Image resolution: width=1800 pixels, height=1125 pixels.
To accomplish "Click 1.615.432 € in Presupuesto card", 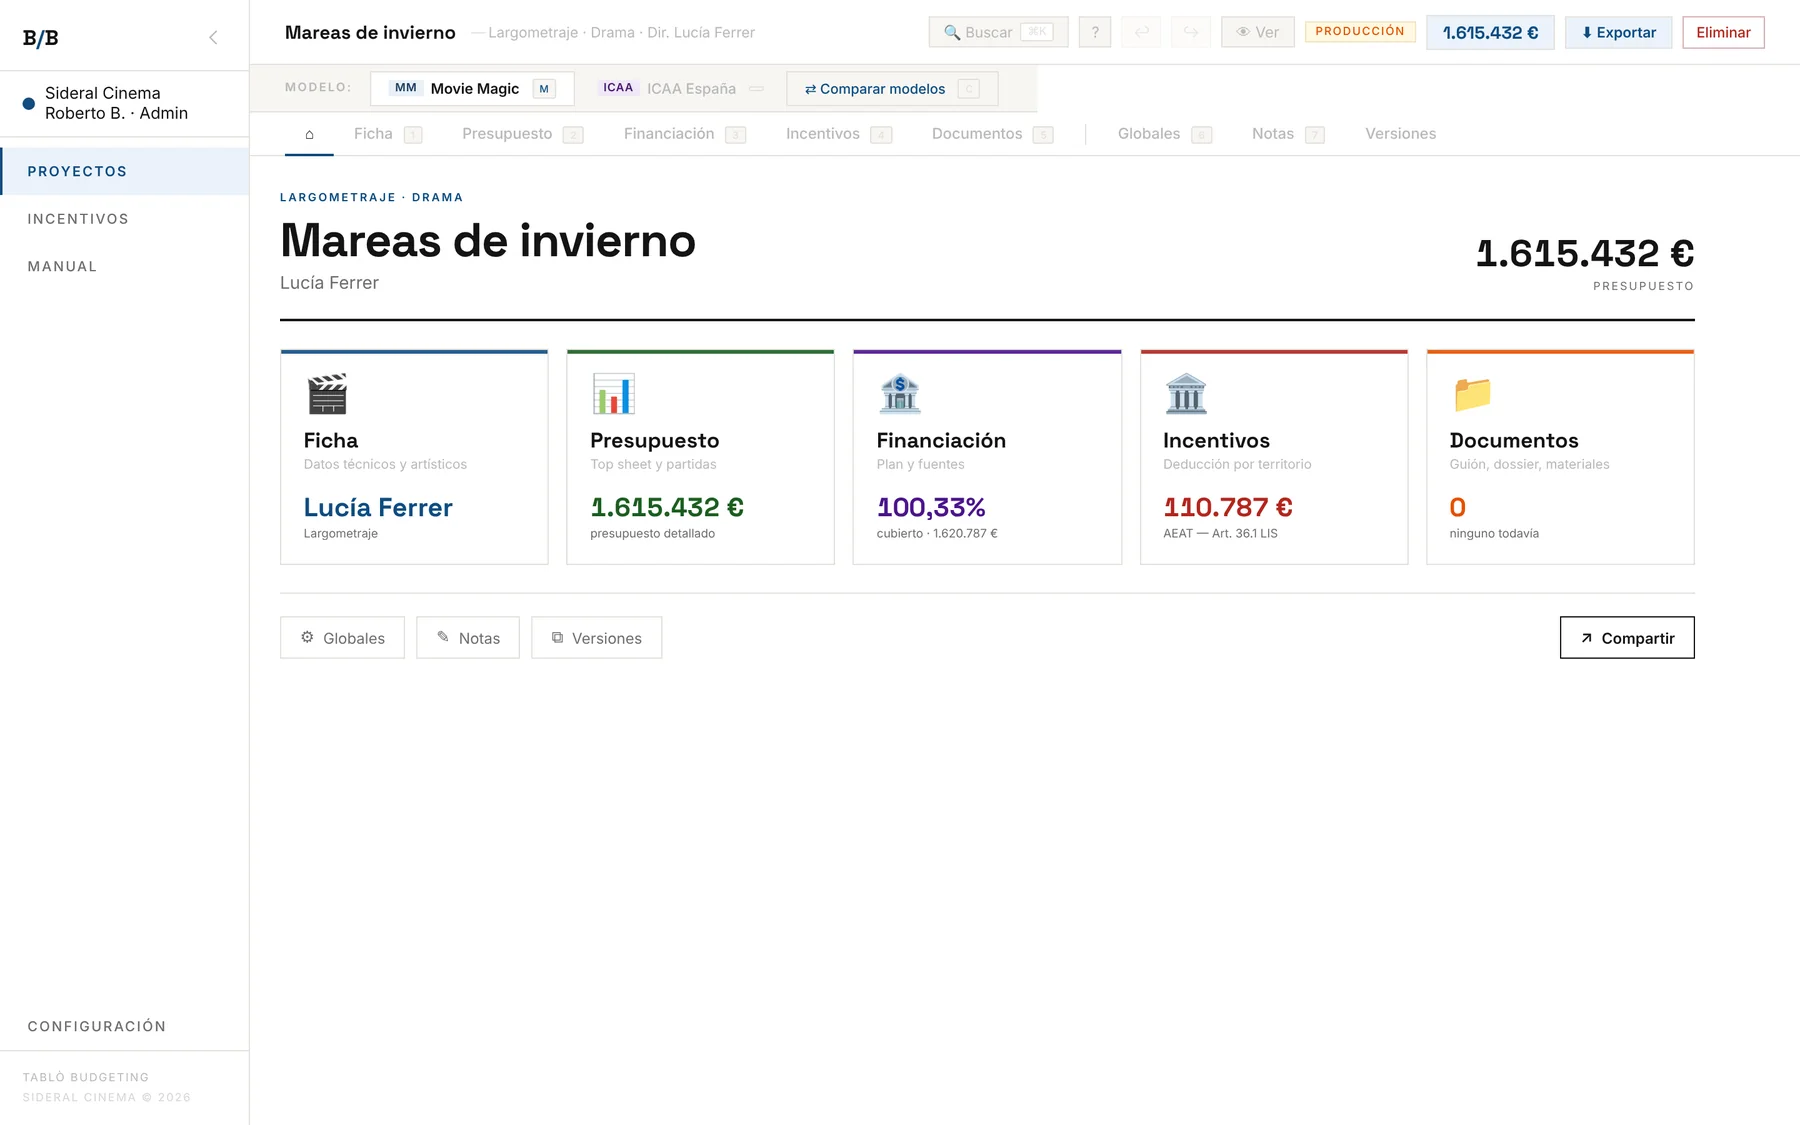I will point(667,508).
